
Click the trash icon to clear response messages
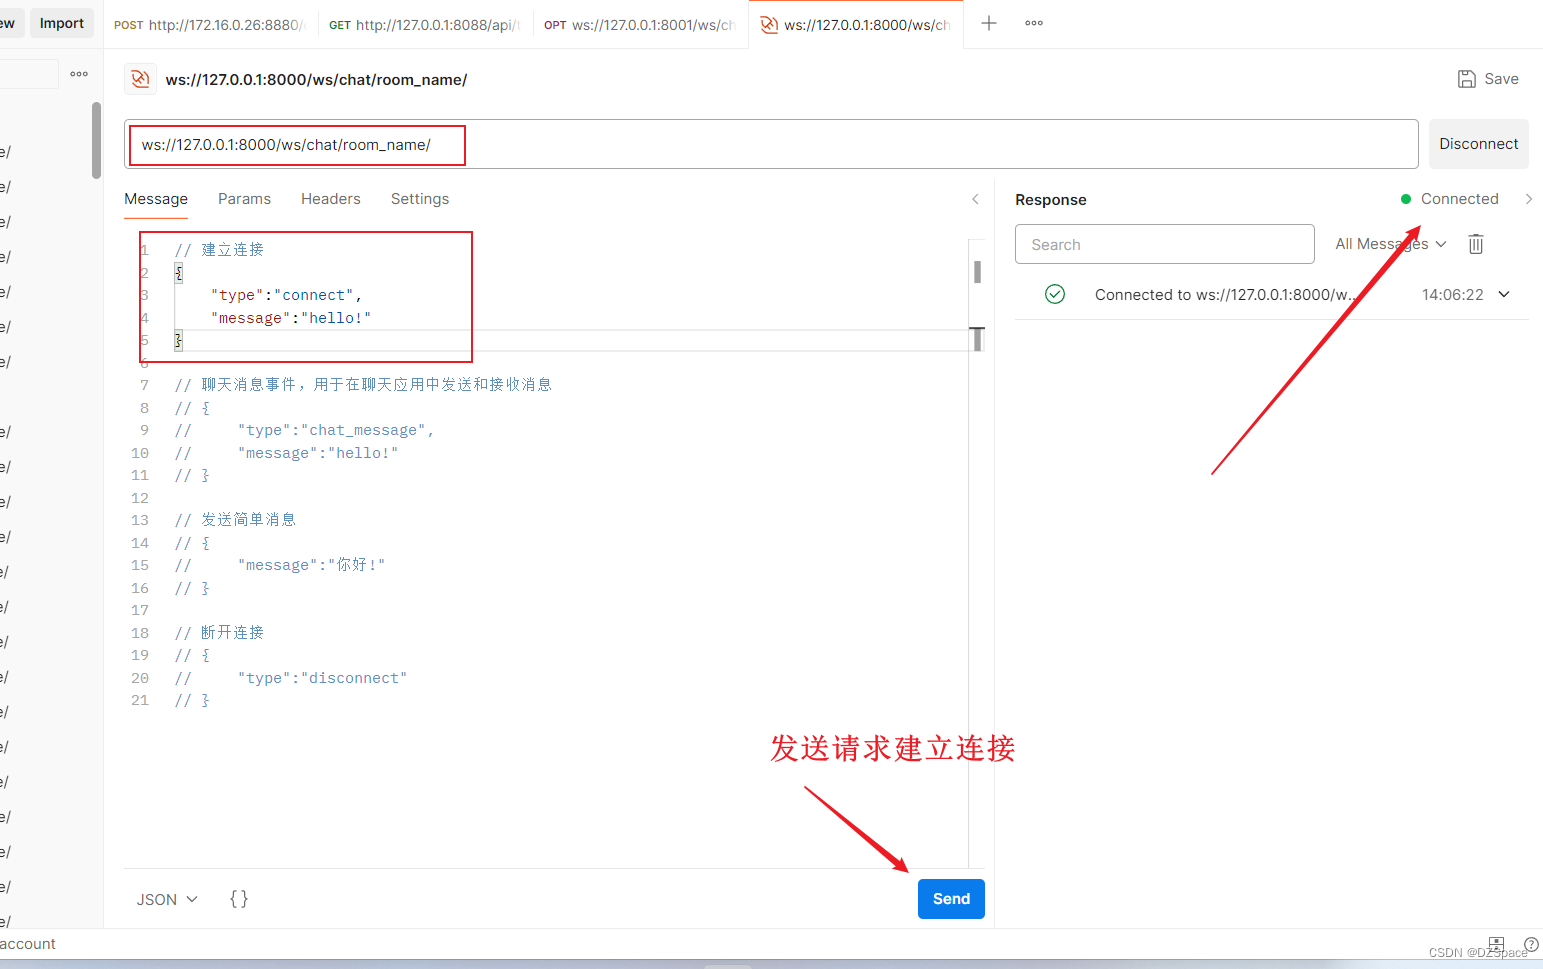1476,243
